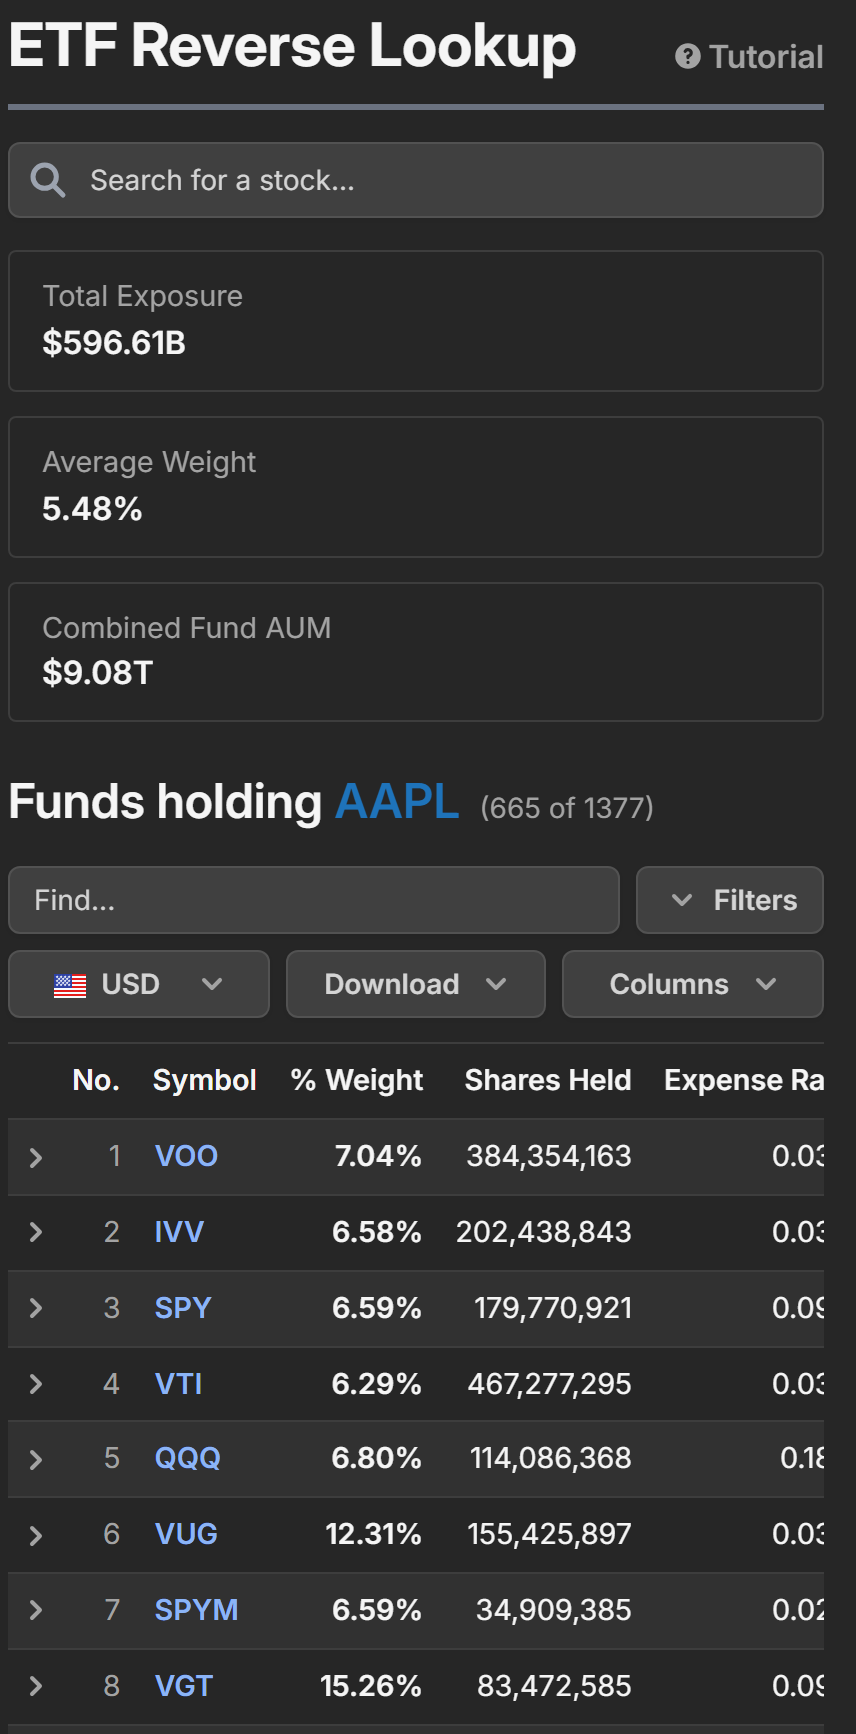This screenshot has width=856, height=1734.
Task: Expand the IVV row
Action: pyautogui.click(x=36, y=1232)
